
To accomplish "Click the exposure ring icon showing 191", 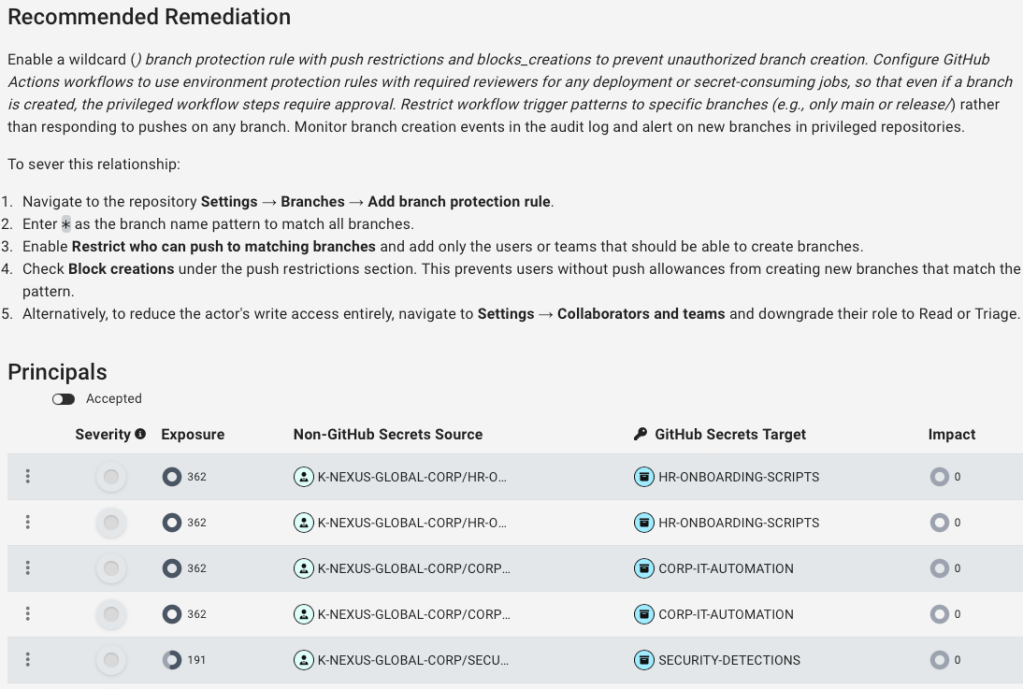I will point(171,660).
